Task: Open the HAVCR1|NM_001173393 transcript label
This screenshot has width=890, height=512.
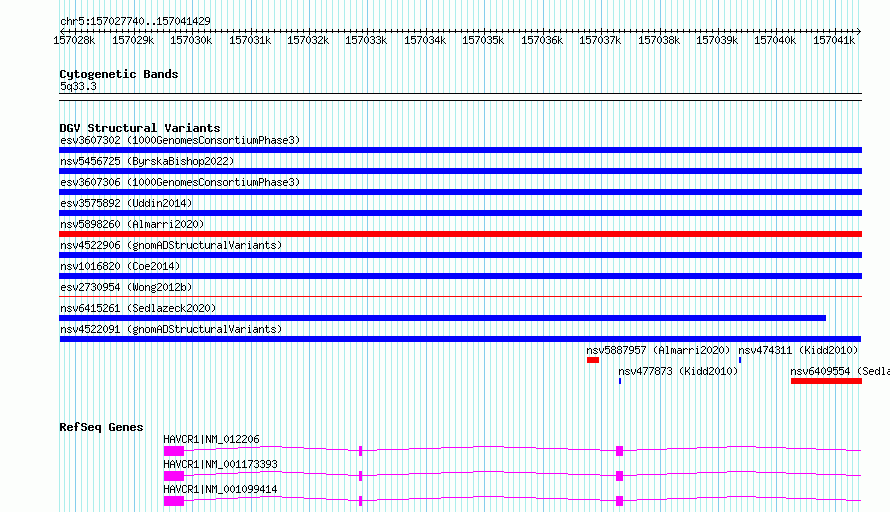Action: point(220,464)
